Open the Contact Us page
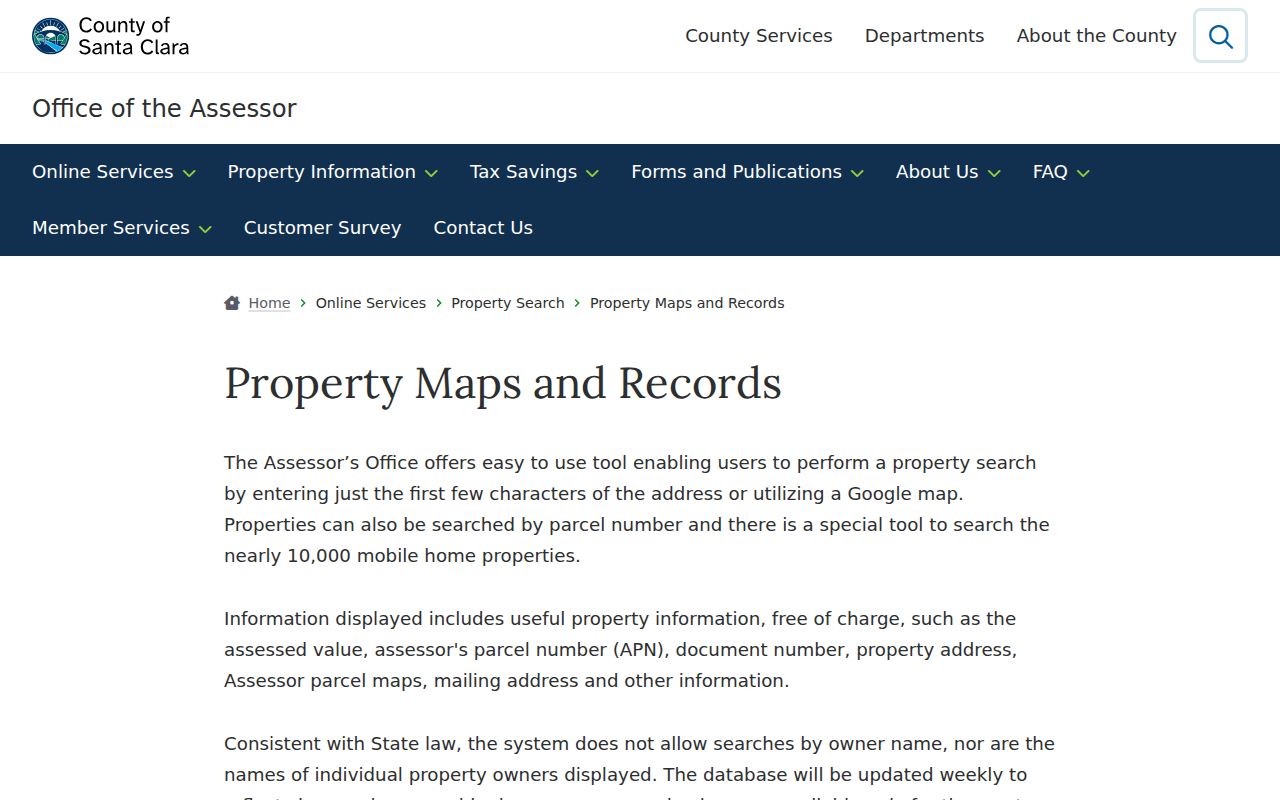The width and height of the screenshot is (1280, 800). [483, 228]
